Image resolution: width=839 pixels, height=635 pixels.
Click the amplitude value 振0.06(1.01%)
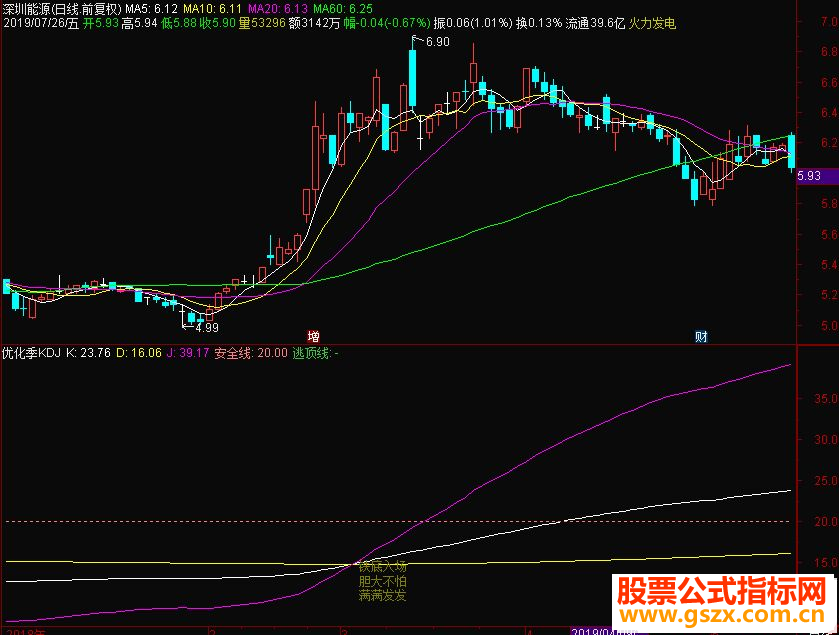(473, 23)
